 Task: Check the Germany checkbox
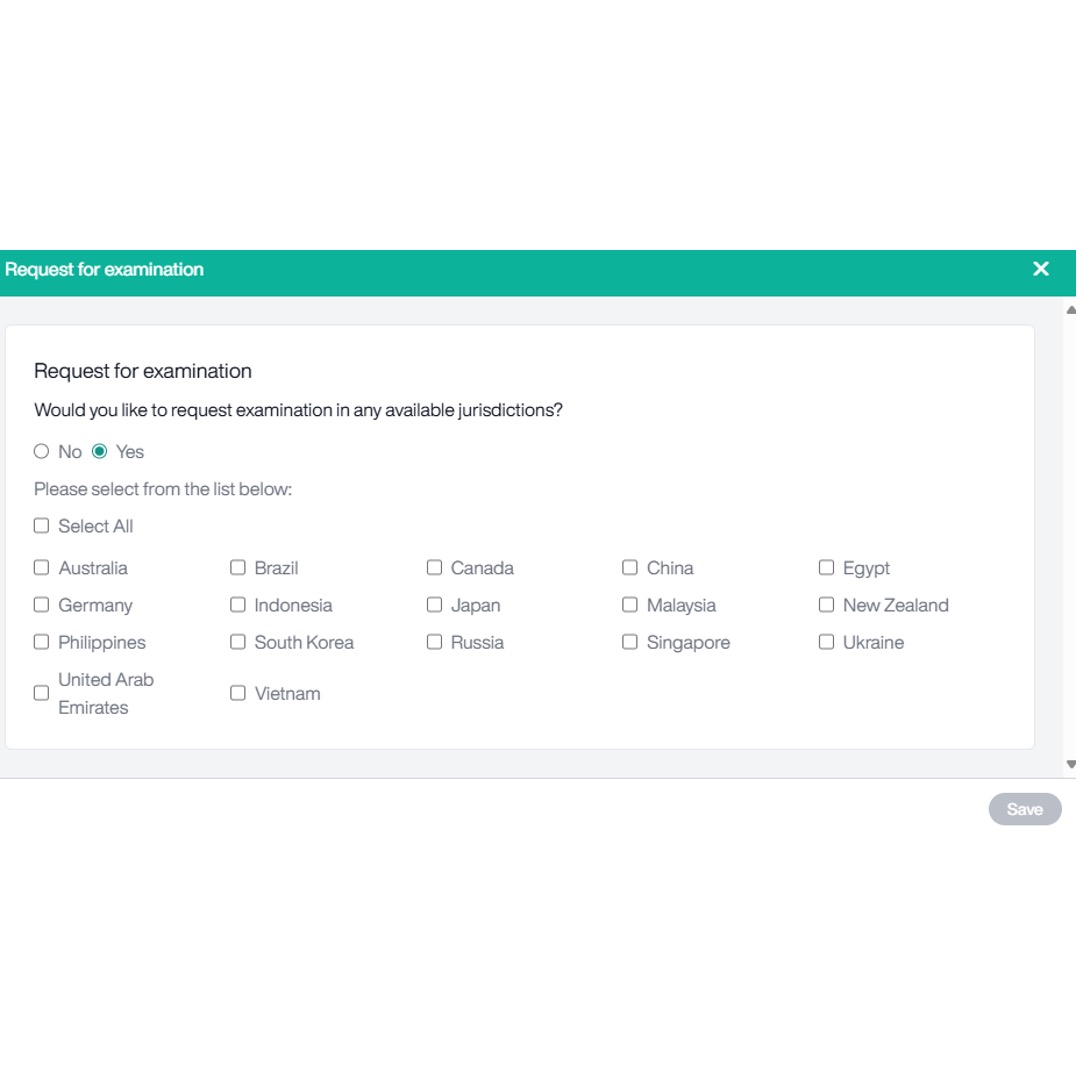coord(41,605)
